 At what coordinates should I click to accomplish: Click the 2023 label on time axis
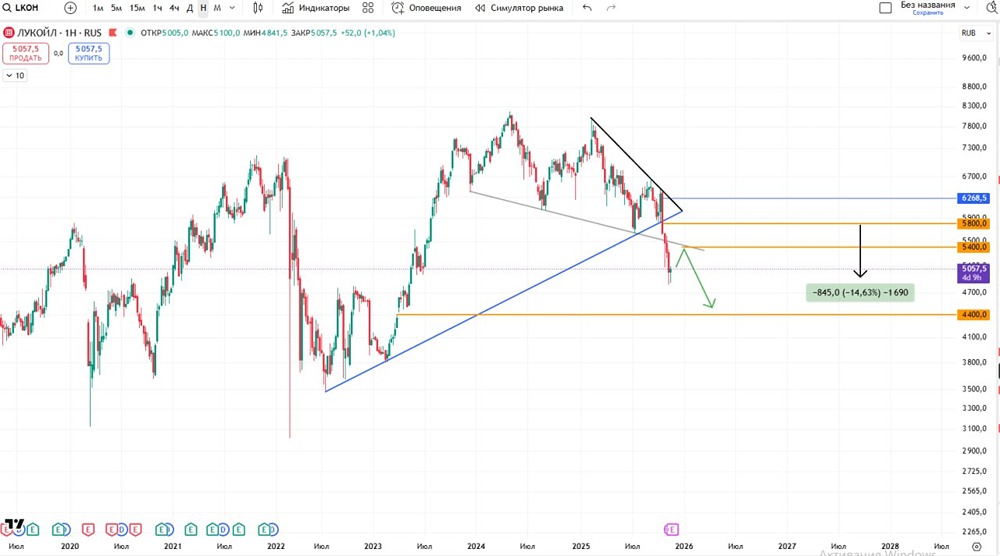(372, 546)
